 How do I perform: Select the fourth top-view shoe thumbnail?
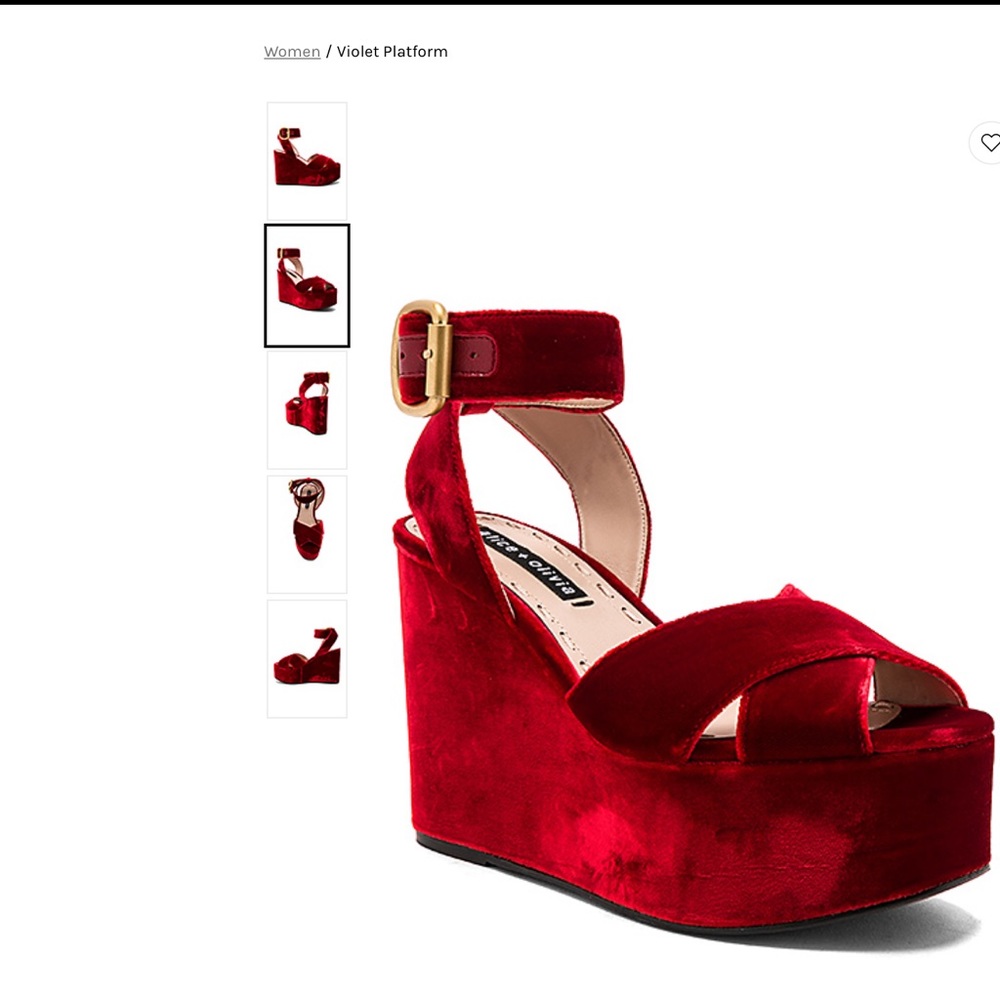(x=307, y=534)
